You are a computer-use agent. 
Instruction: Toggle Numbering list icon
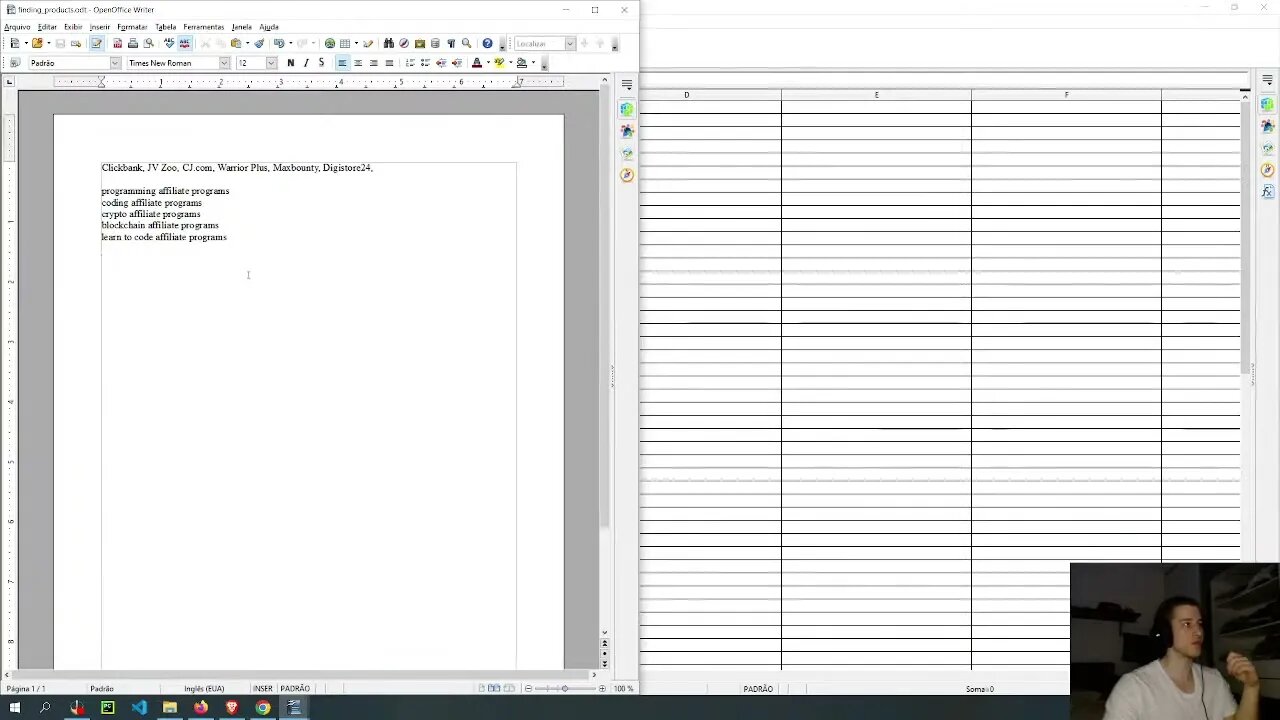coord(410,62)
